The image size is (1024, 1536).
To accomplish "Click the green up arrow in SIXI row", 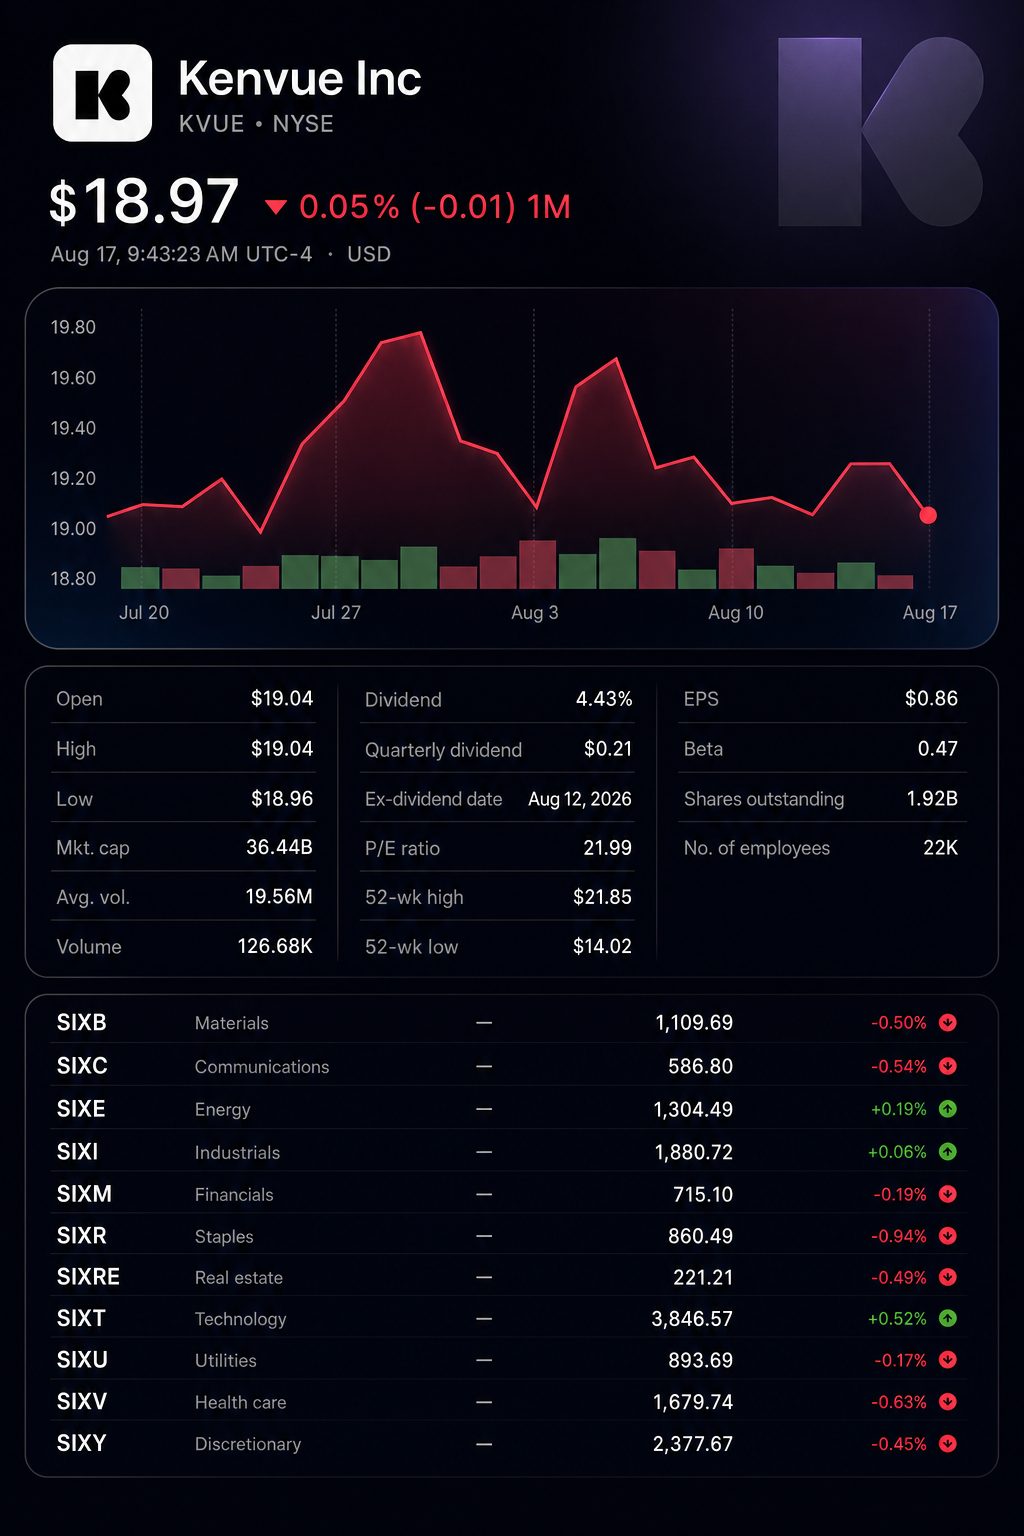I will pyautogui.click(x=948, y=1151).
